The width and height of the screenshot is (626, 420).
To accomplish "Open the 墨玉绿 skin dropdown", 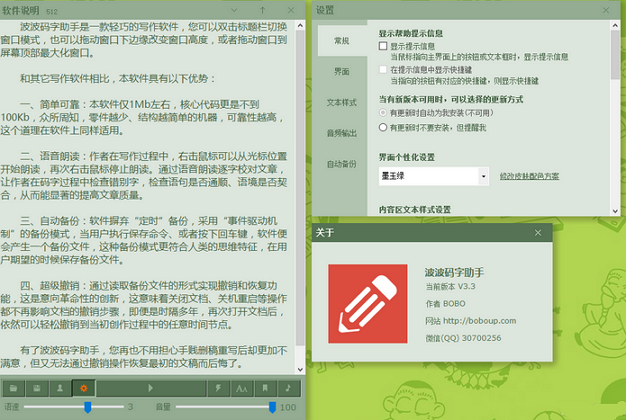I will [434, 176].
